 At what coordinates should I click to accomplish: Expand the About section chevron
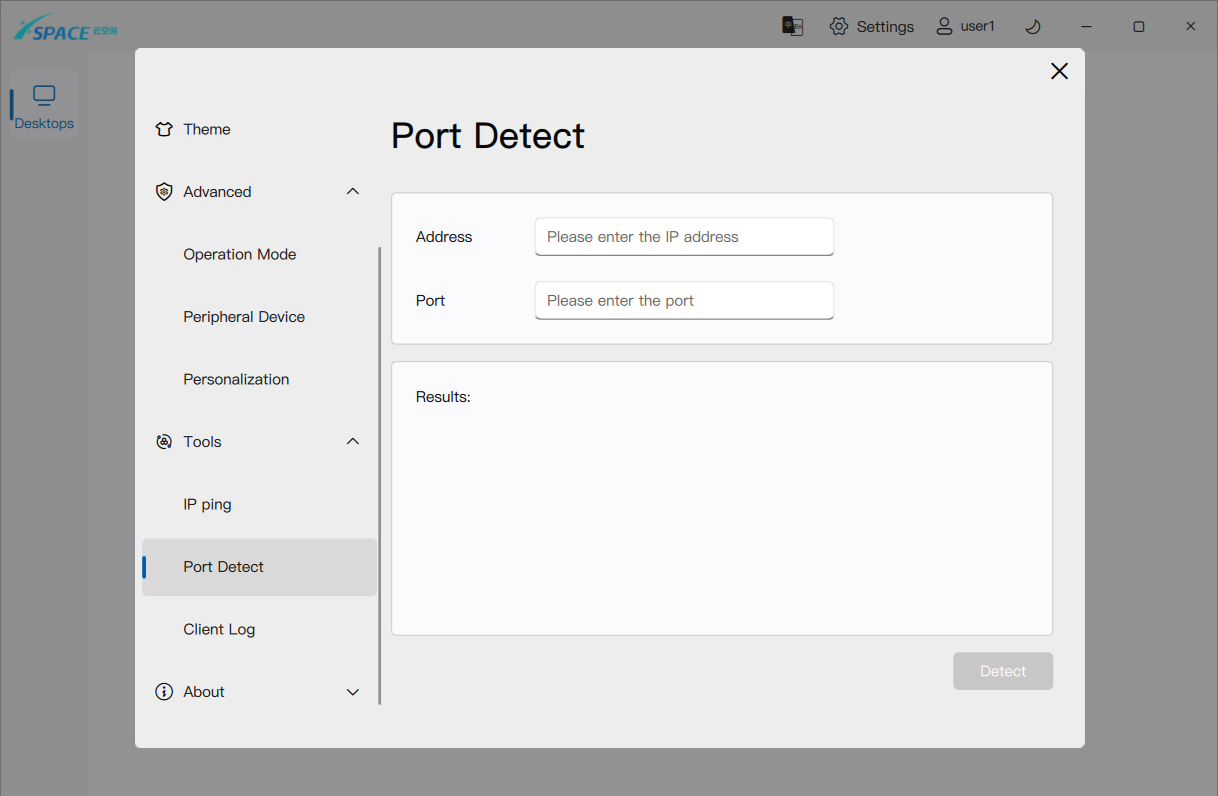click(x=352, y=692)
